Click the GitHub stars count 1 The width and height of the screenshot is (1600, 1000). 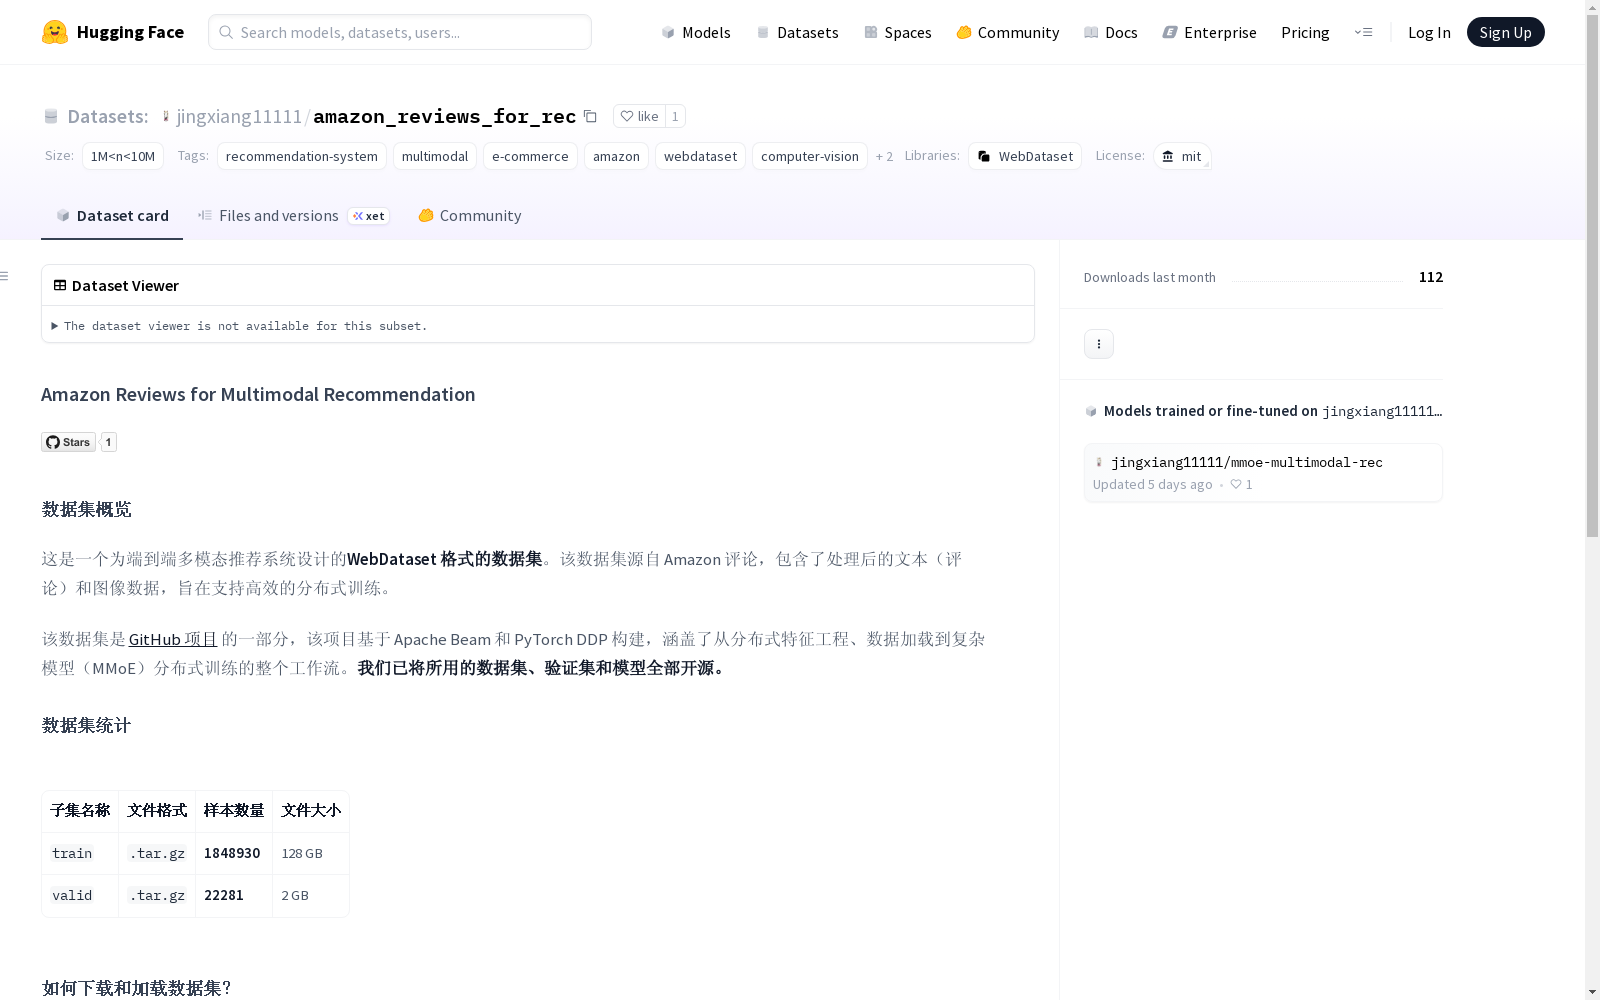[x=109, y=442]
